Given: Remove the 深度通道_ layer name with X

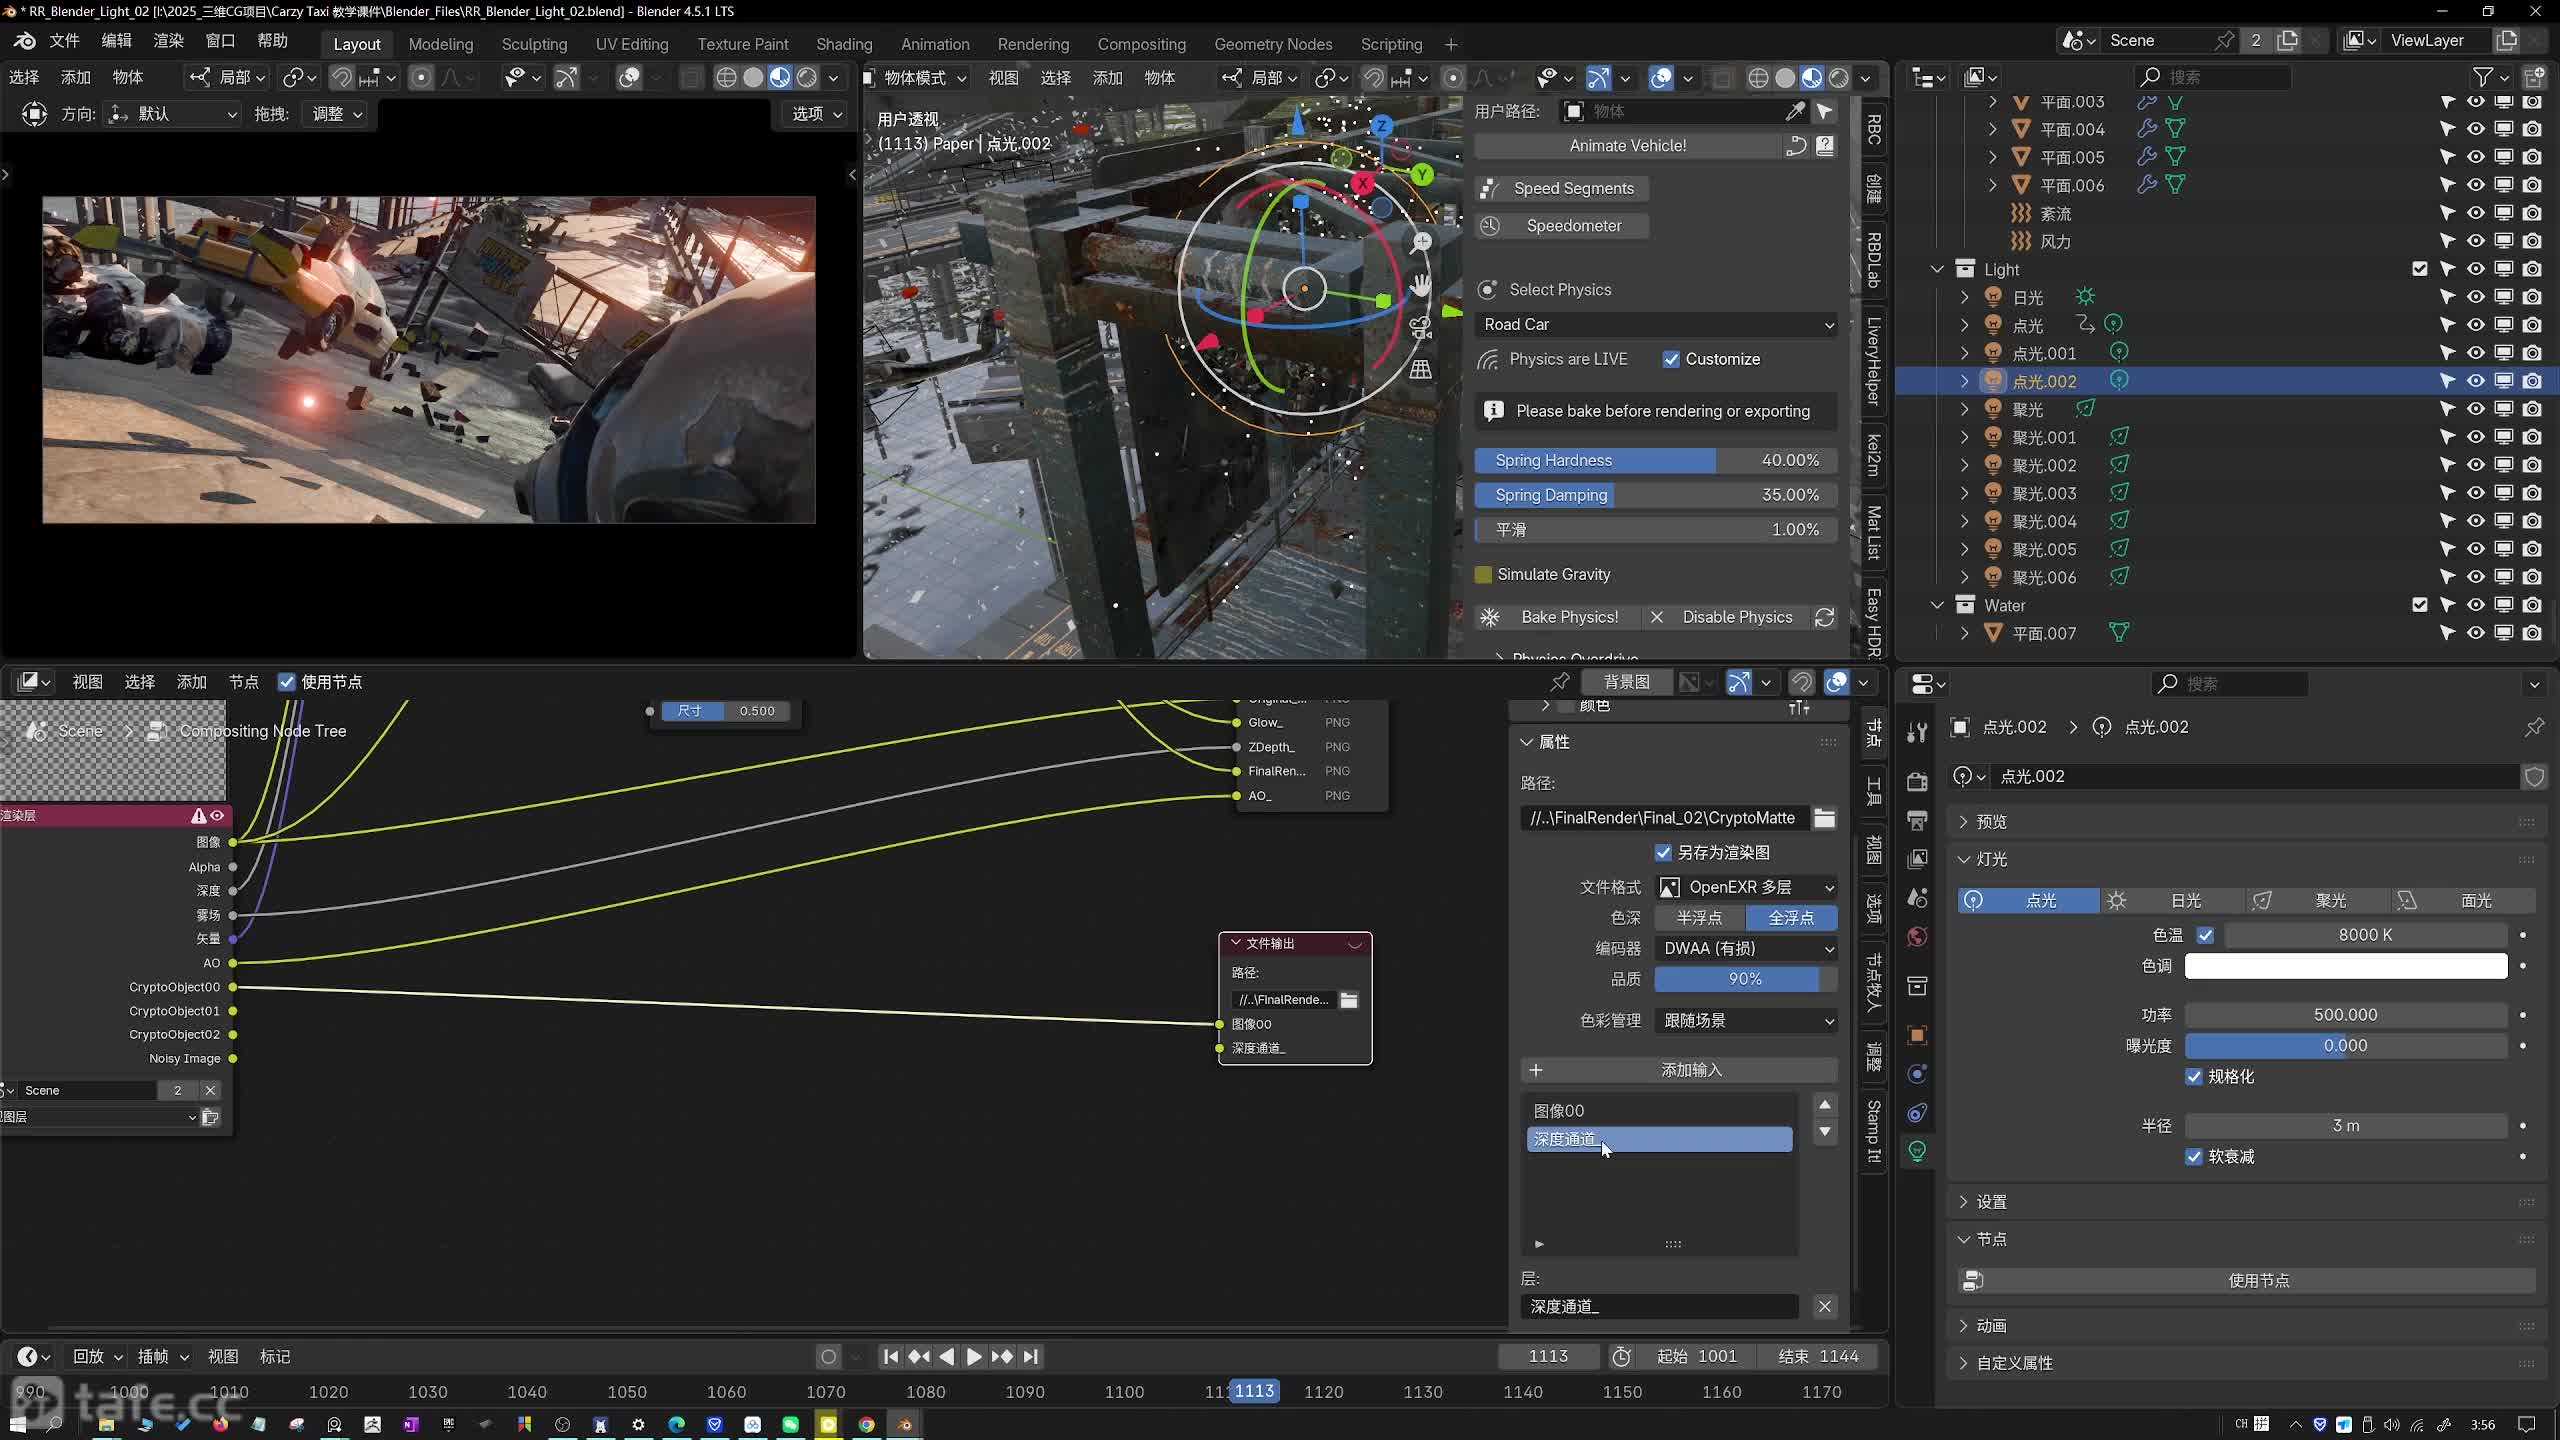Looking at the screenshot, I should coord(1824,1306).
